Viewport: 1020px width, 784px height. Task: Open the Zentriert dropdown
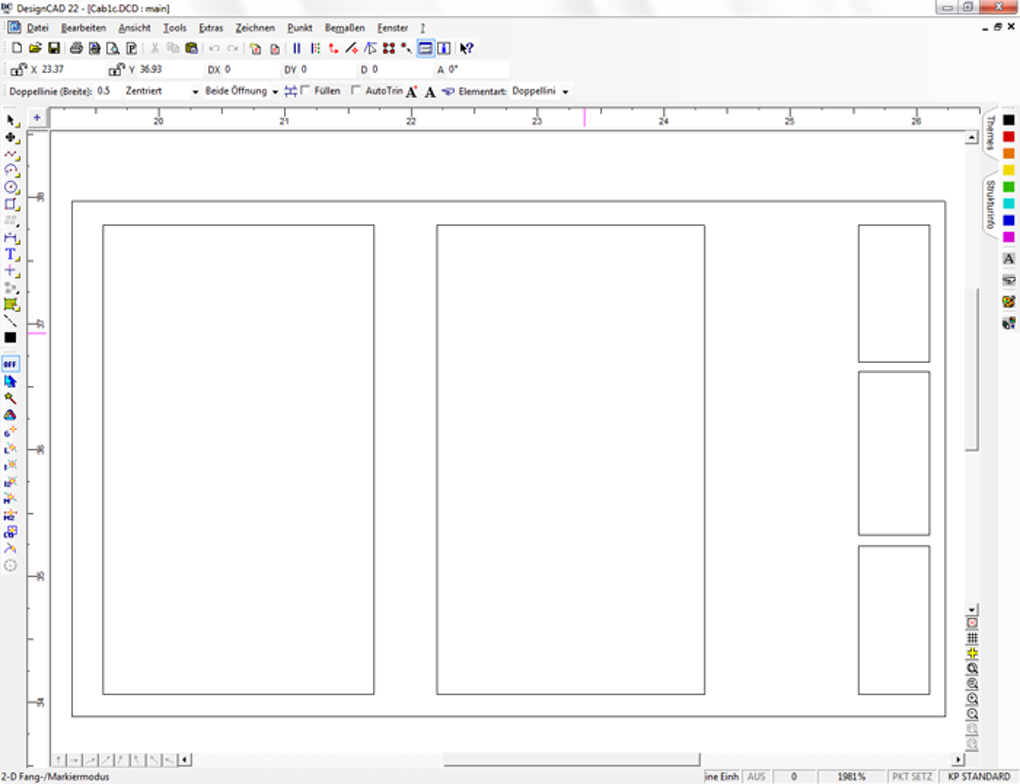coord(196,89)
